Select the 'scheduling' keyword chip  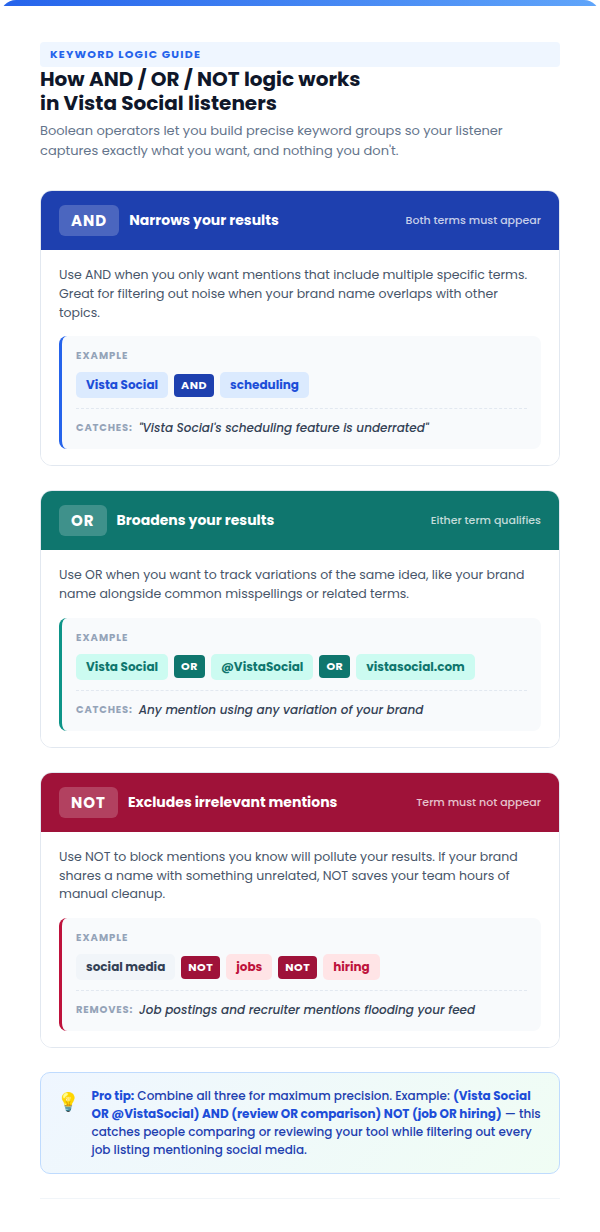click(x=264, y=385)
